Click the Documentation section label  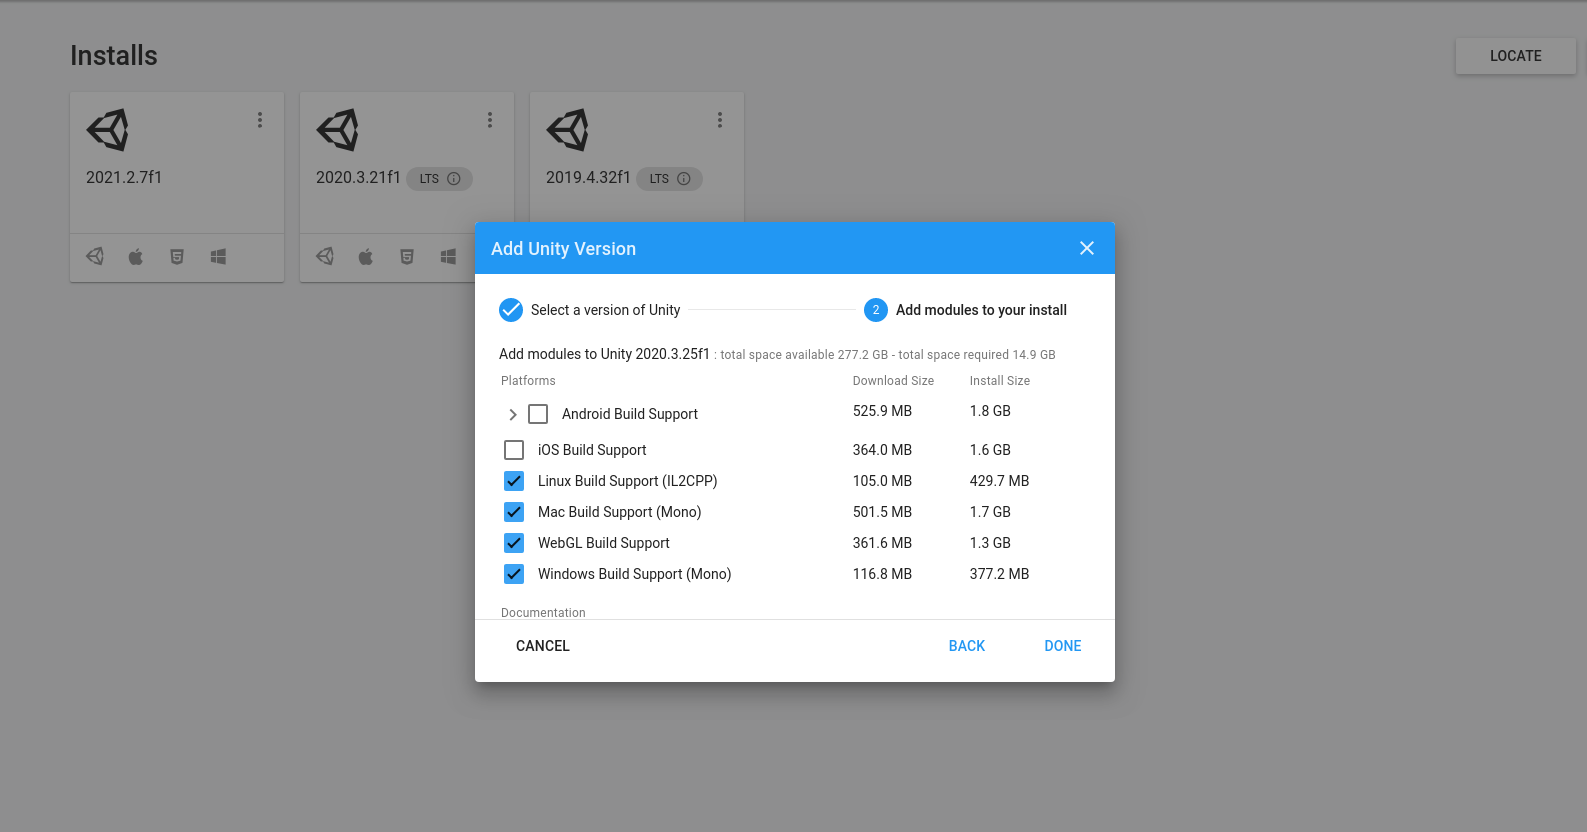tap(543, 613)
